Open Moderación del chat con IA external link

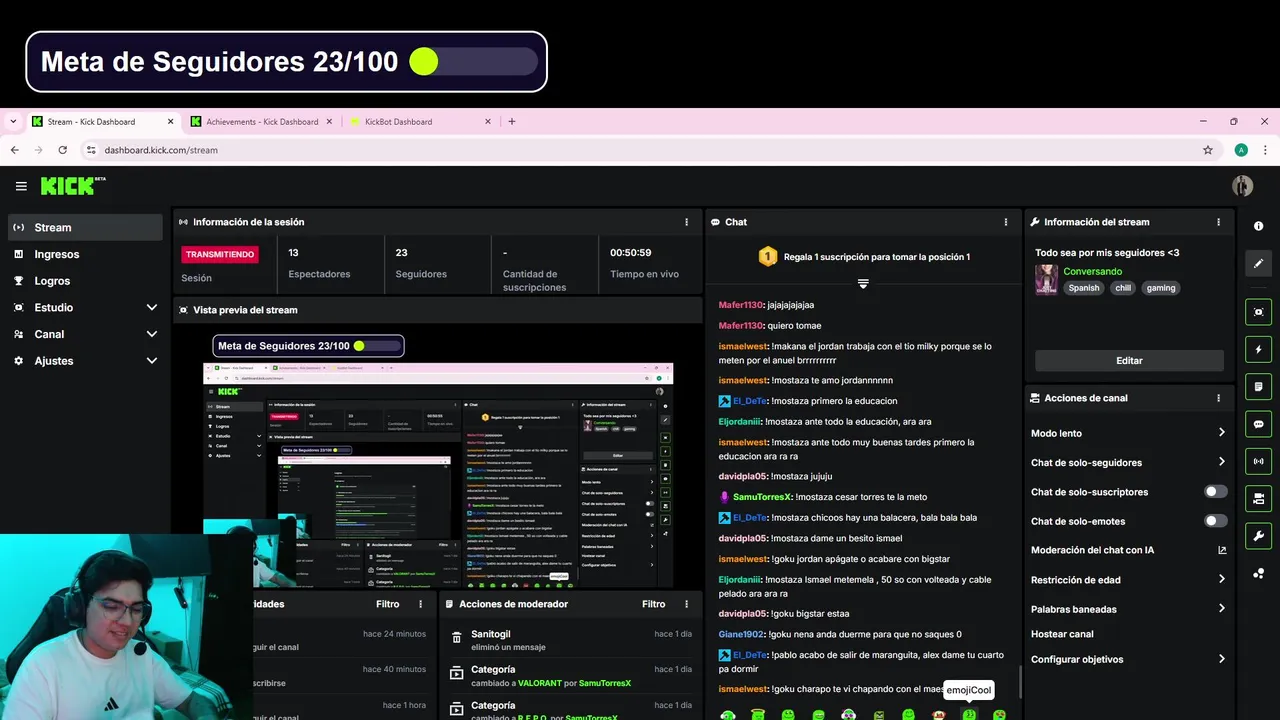(x=1221, y=550)
